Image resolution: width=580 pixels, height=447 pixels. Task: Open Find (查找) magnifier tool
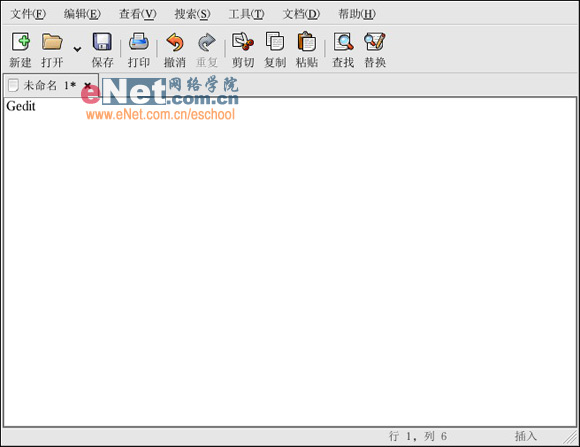click(x=343, y=41)
